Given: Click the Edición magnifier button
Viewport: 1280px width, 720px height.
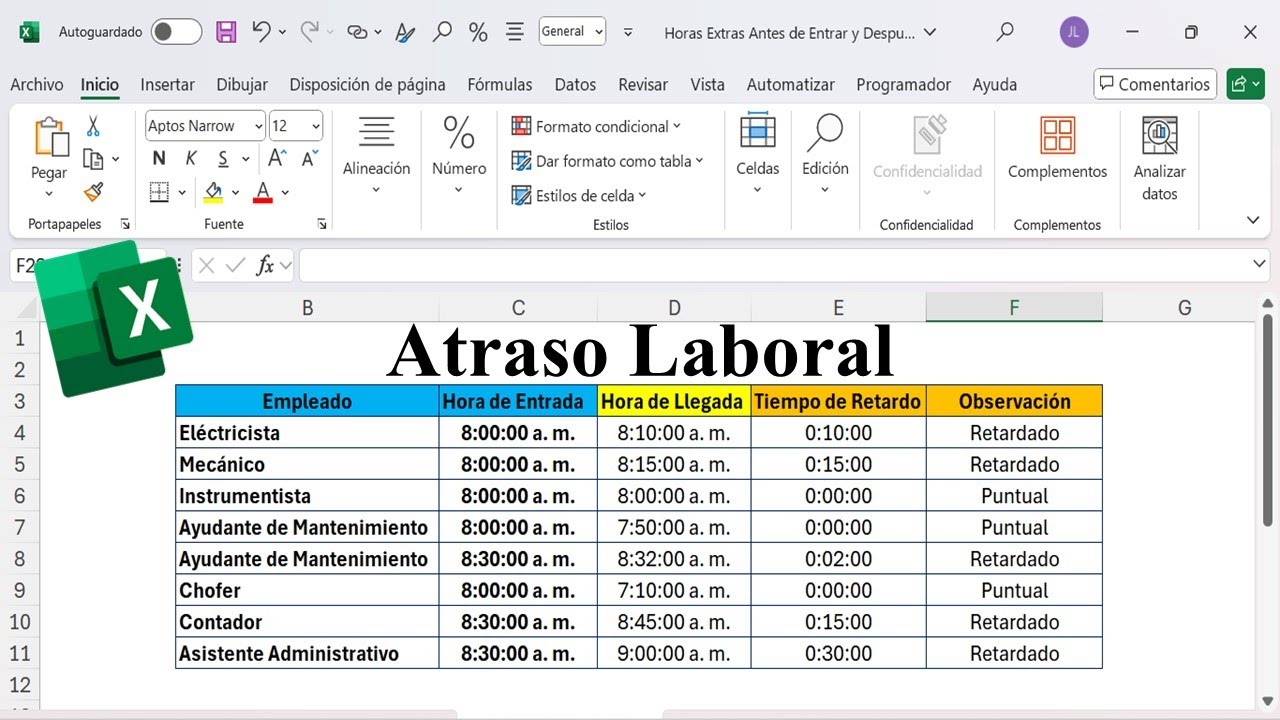Looking at the screenshot, I should pos(825,156).
